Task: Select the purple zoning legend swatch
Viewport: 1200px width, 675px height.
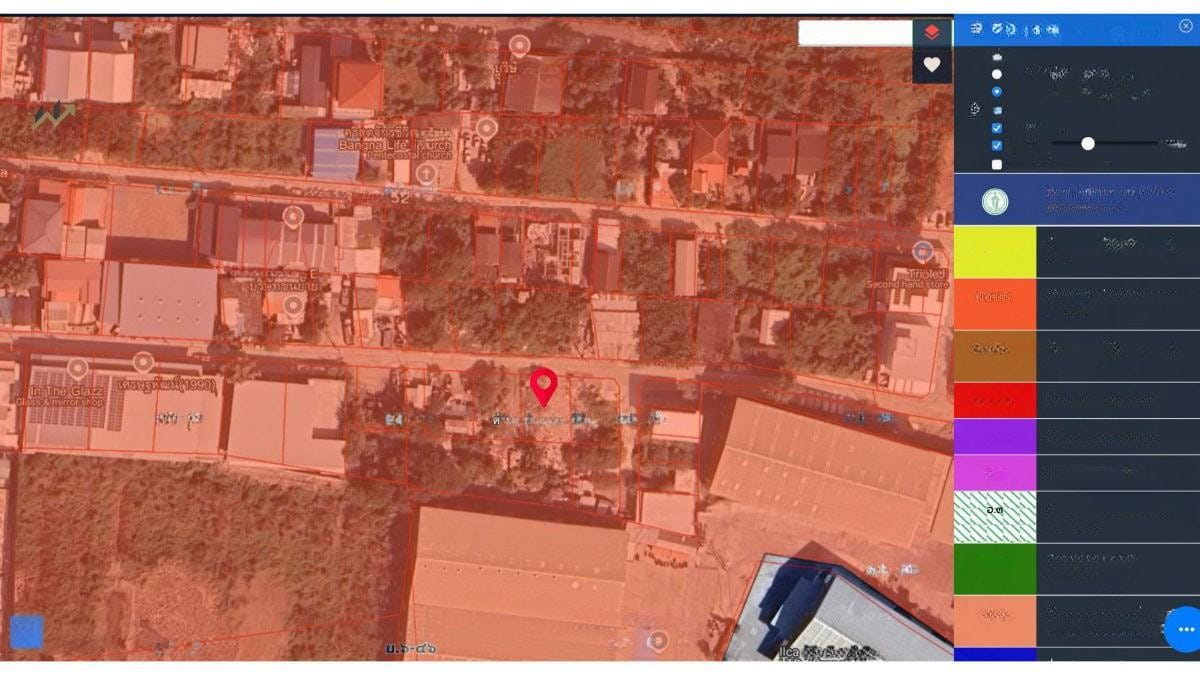Action: [994, 436]
